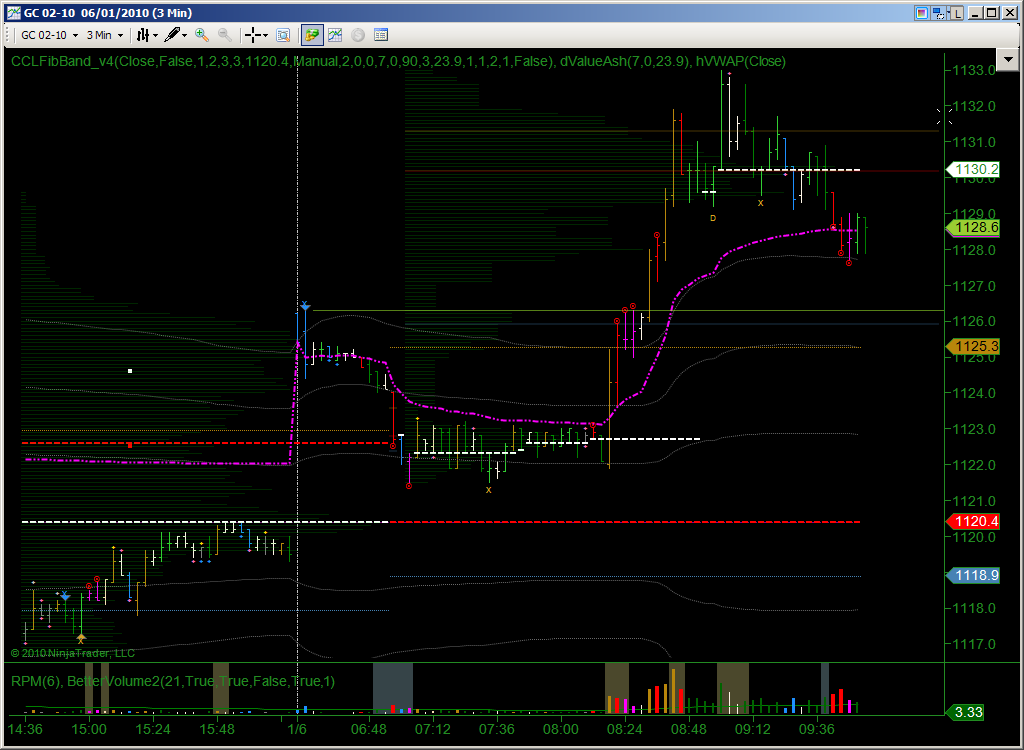Click the chart title GC 02-10 06/01/2010
Image resolution: width=1024 pixels, height=750 pixels.
[108, 13]
